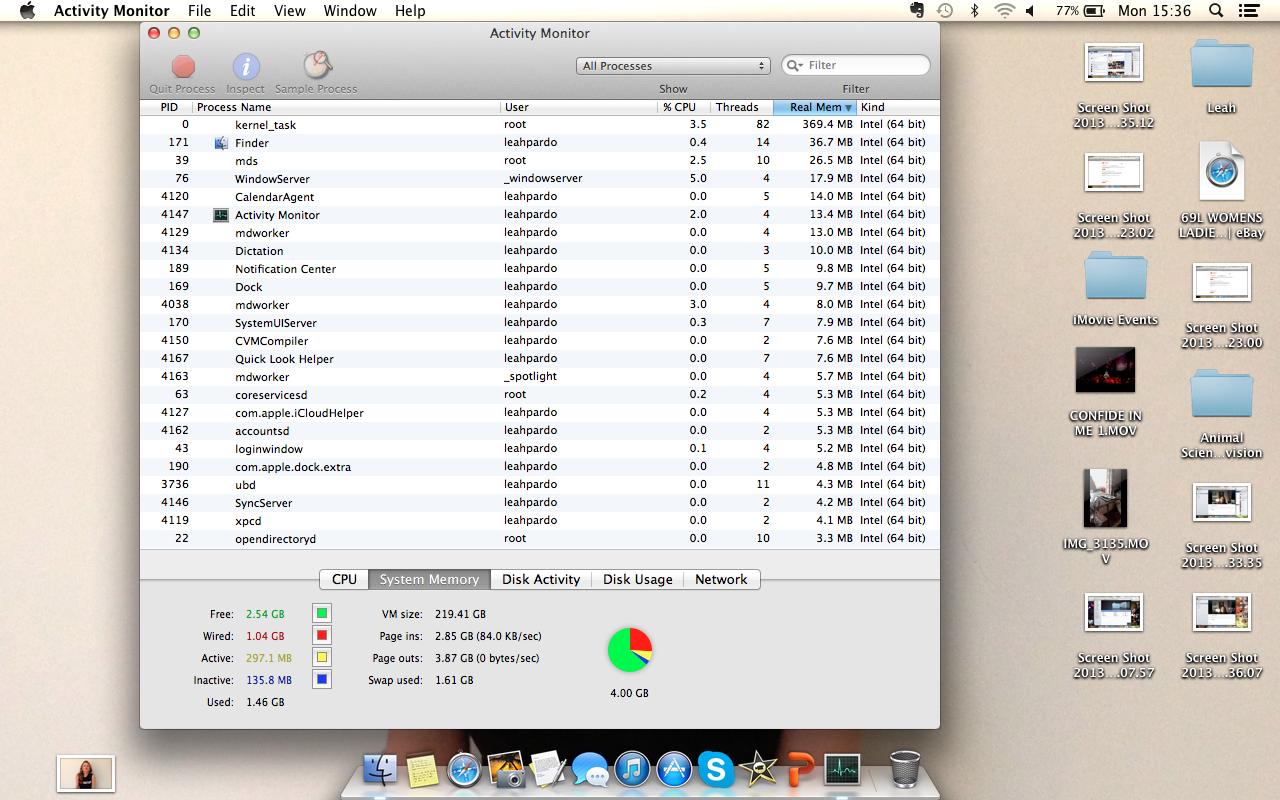The image size is (1280, 800).
Task: Open the Leah folder on desktop
Action: [x=1221, y=65]
